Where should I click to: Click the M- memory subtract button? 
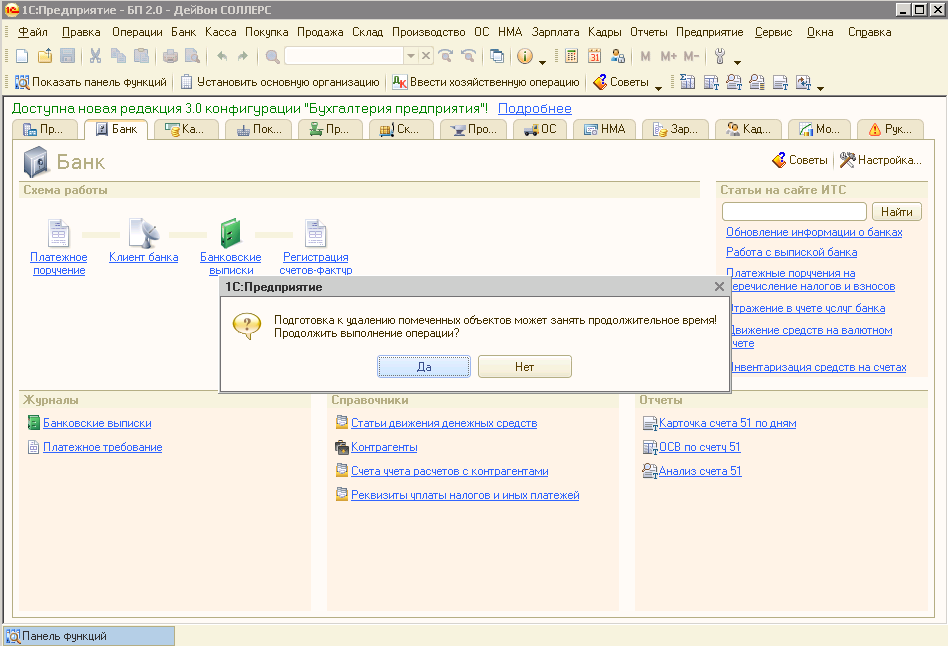click(x=691, y=56)
